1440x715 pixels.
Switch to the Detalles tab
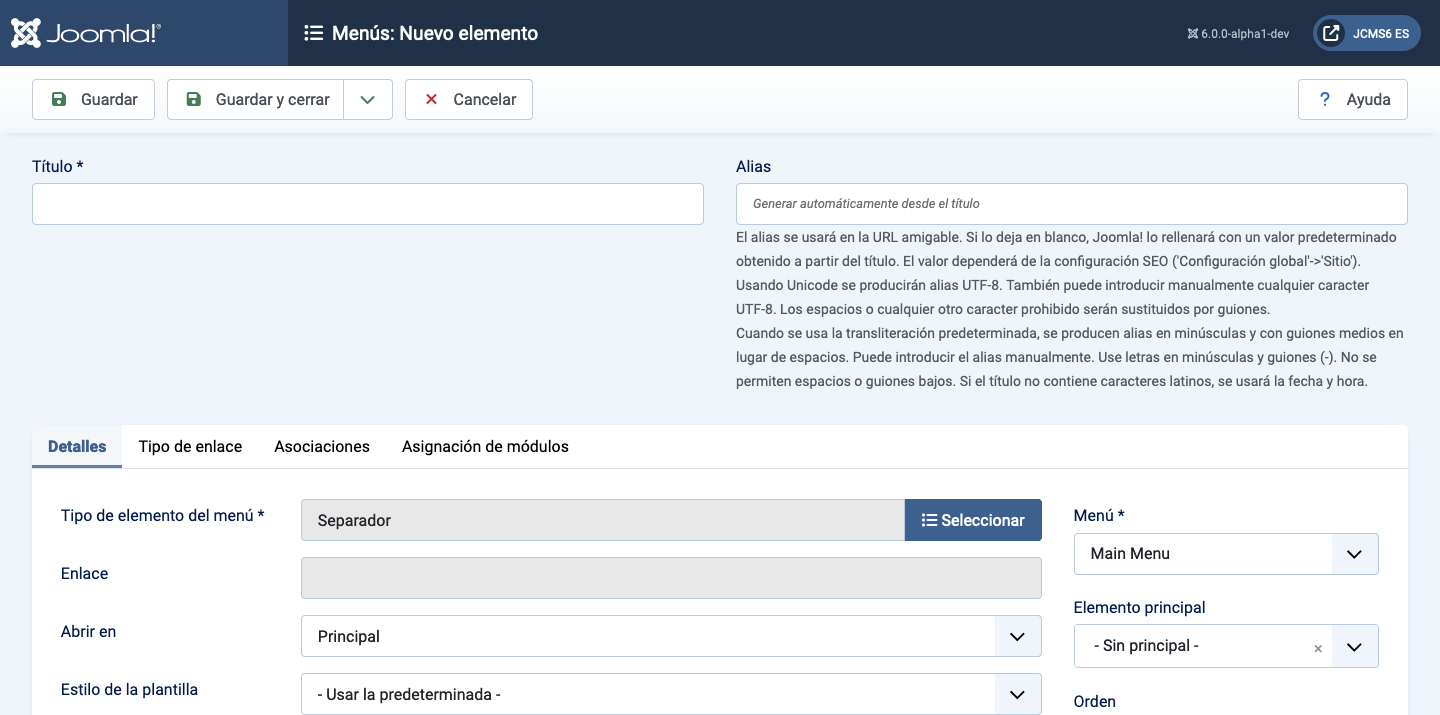77,446
